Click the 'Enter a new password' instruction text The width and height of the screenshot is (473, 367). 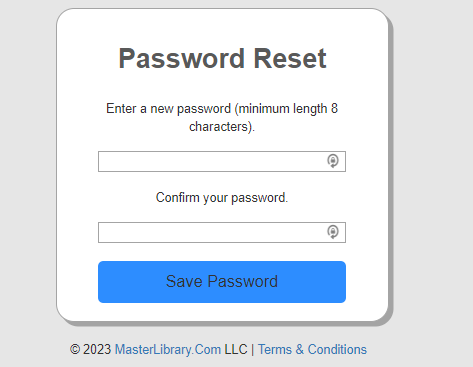coord(222,117)
